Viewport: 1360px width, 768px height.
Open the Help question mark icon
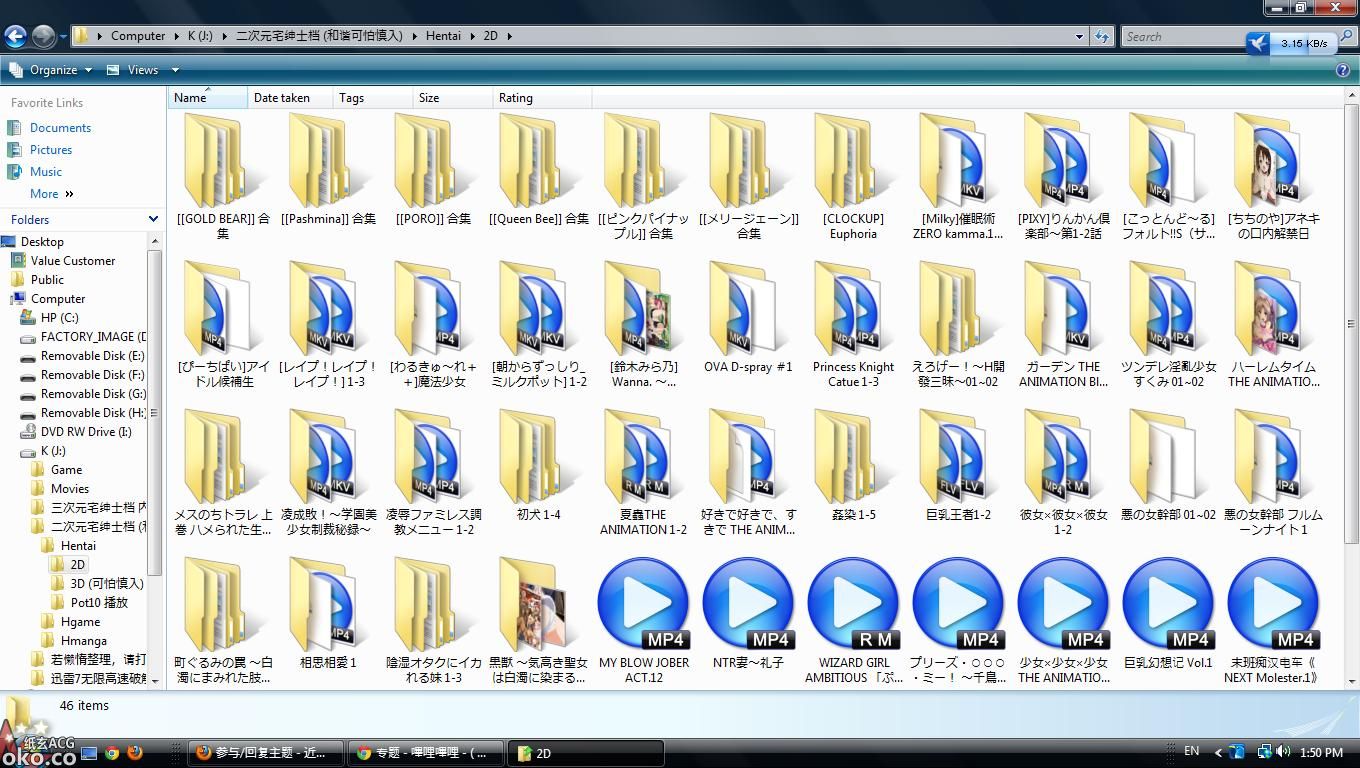[x=1343, y=70]
